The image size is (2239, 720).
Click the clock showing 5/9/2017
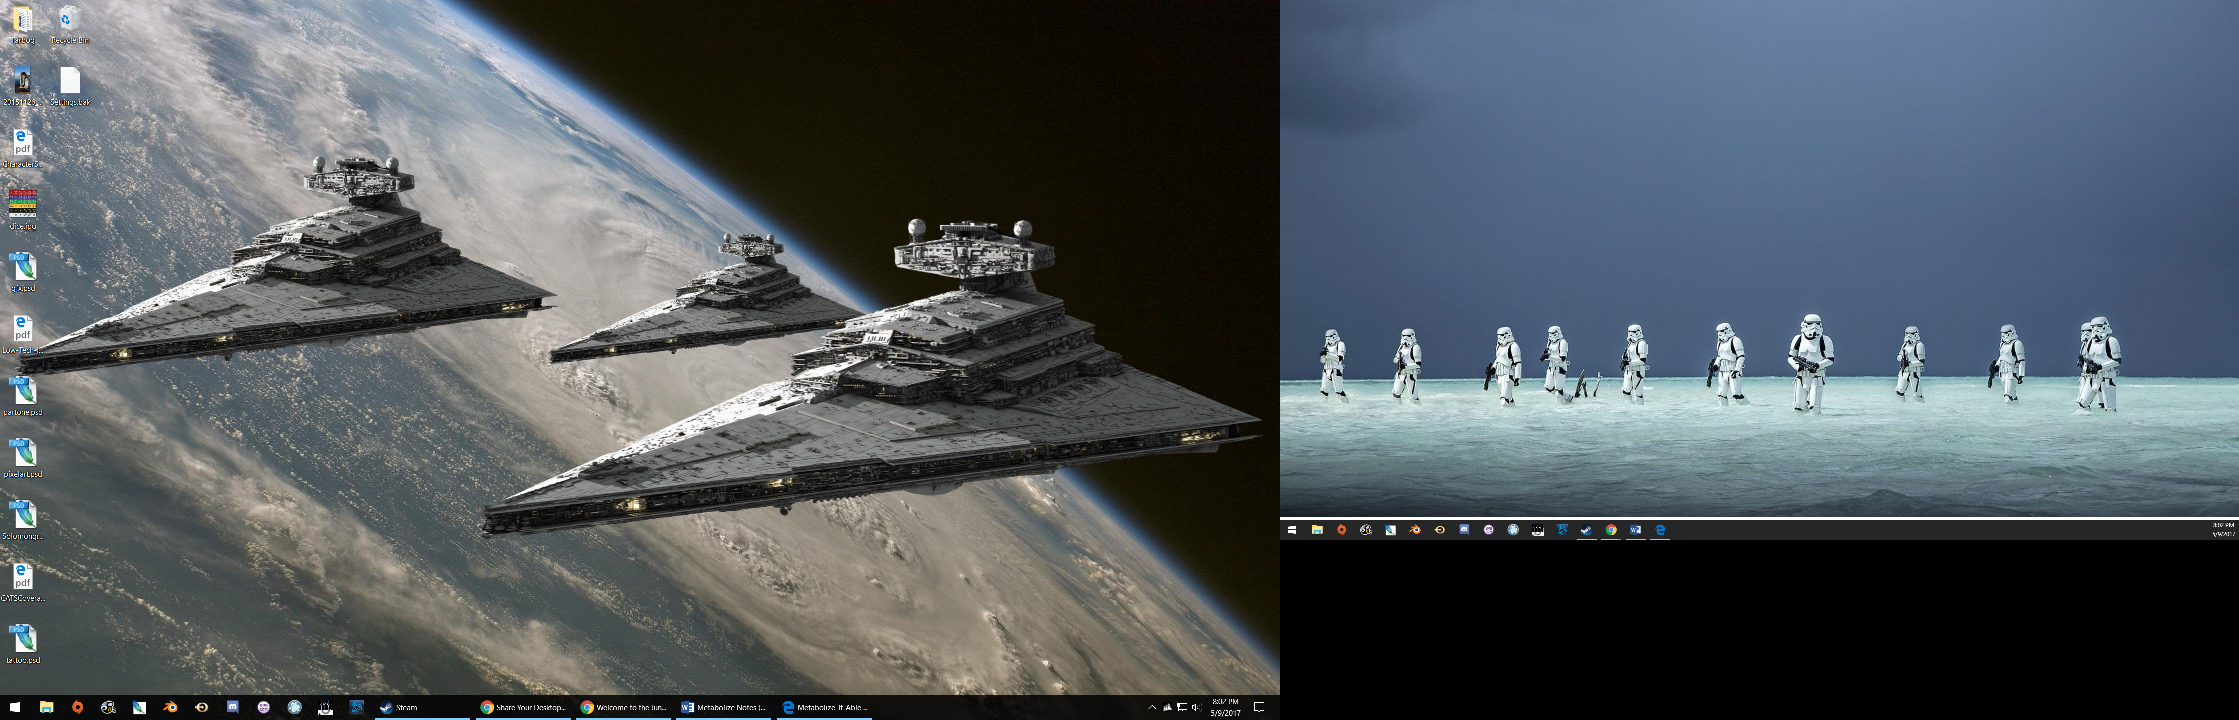1225,707
